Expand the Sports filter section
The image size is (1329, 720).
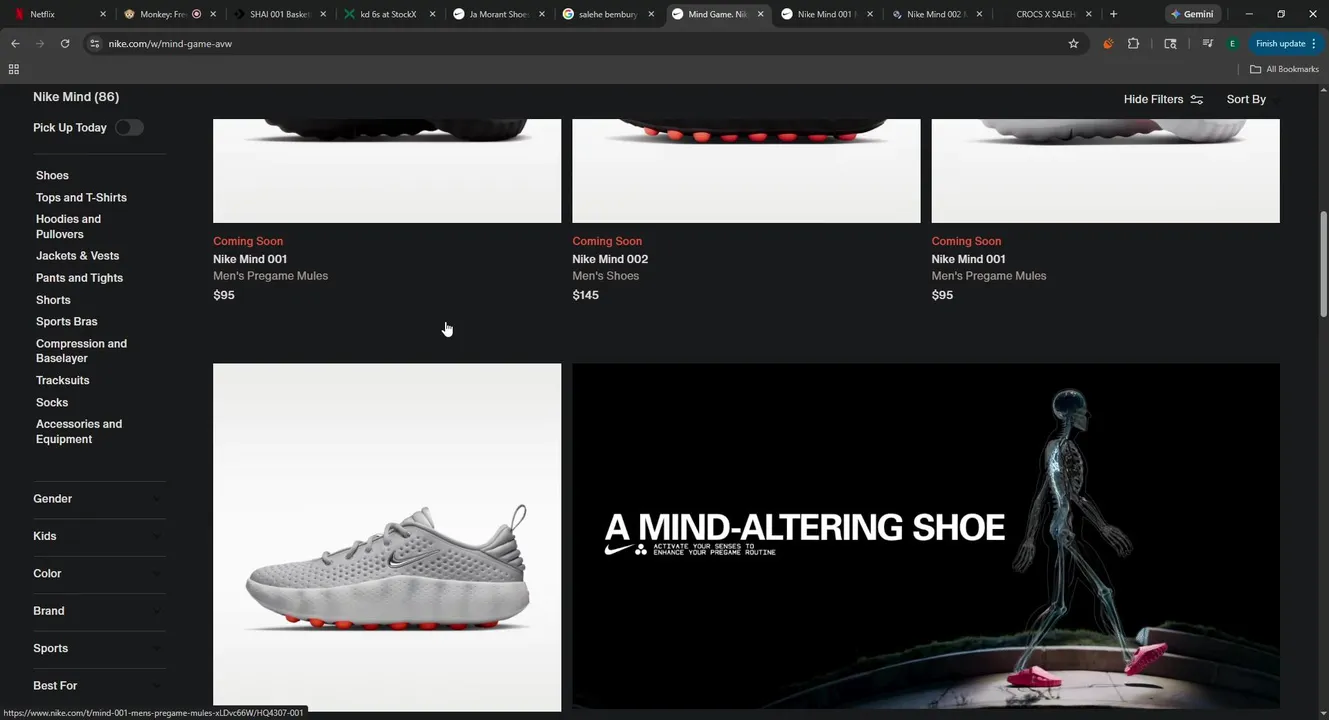pyautogui.click(x=98, y=648)
